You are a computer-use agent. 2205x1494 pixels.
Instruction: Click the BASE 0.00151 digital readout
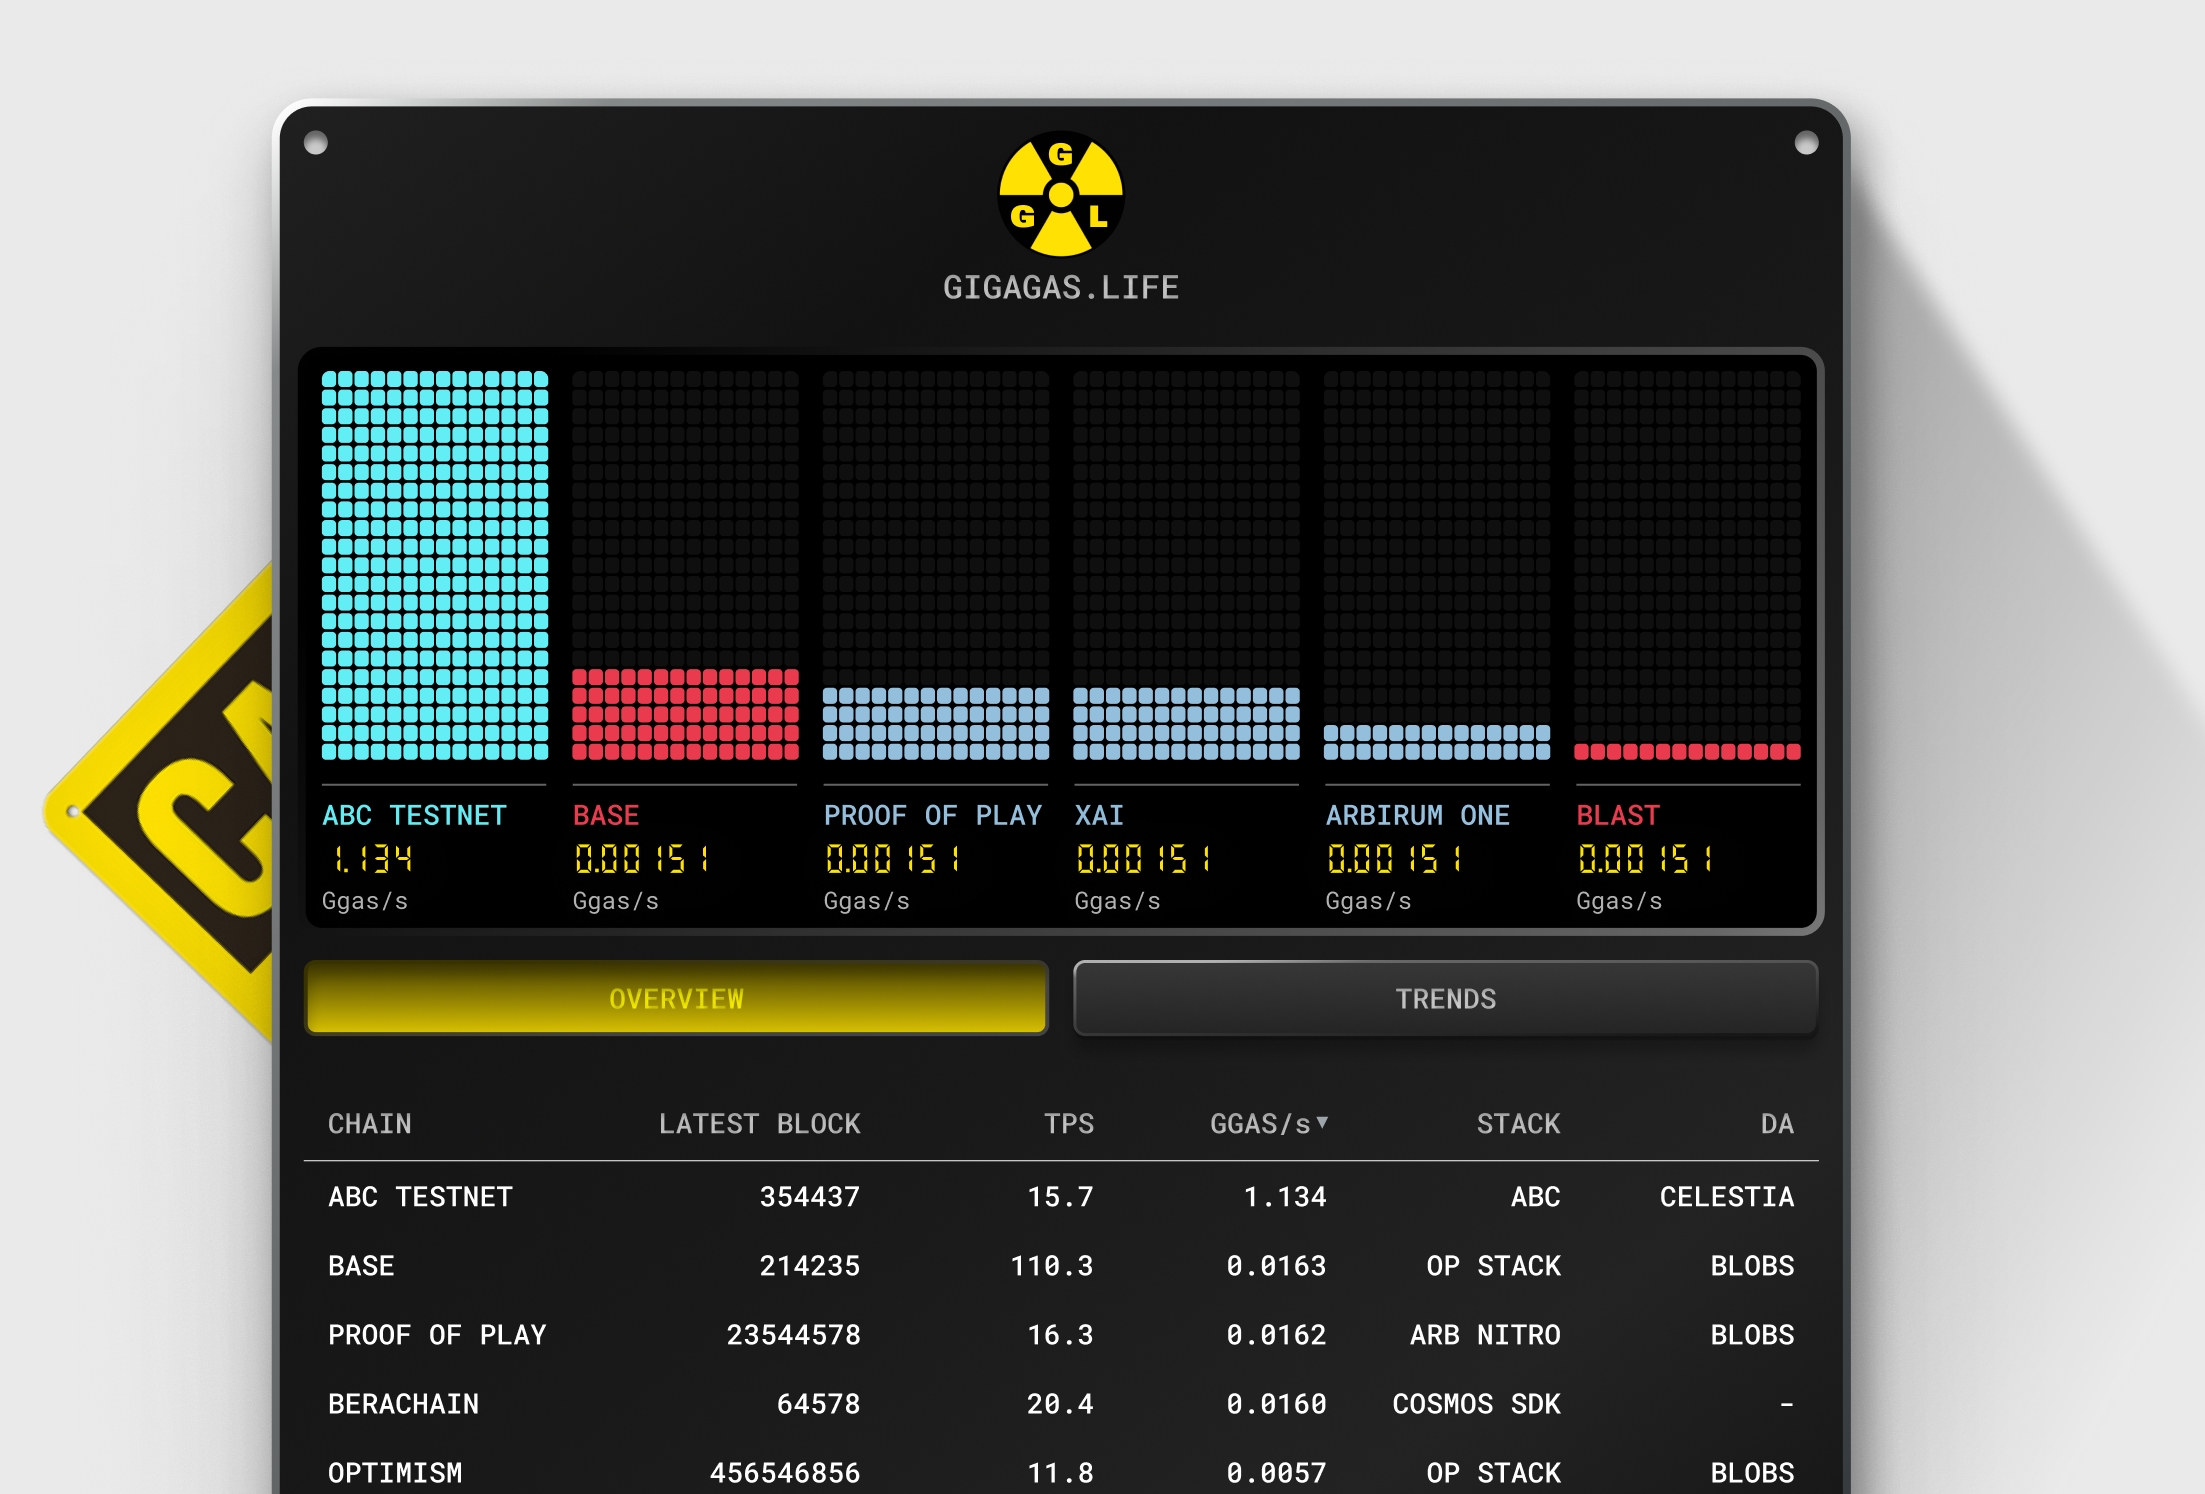tap(642, 858)
